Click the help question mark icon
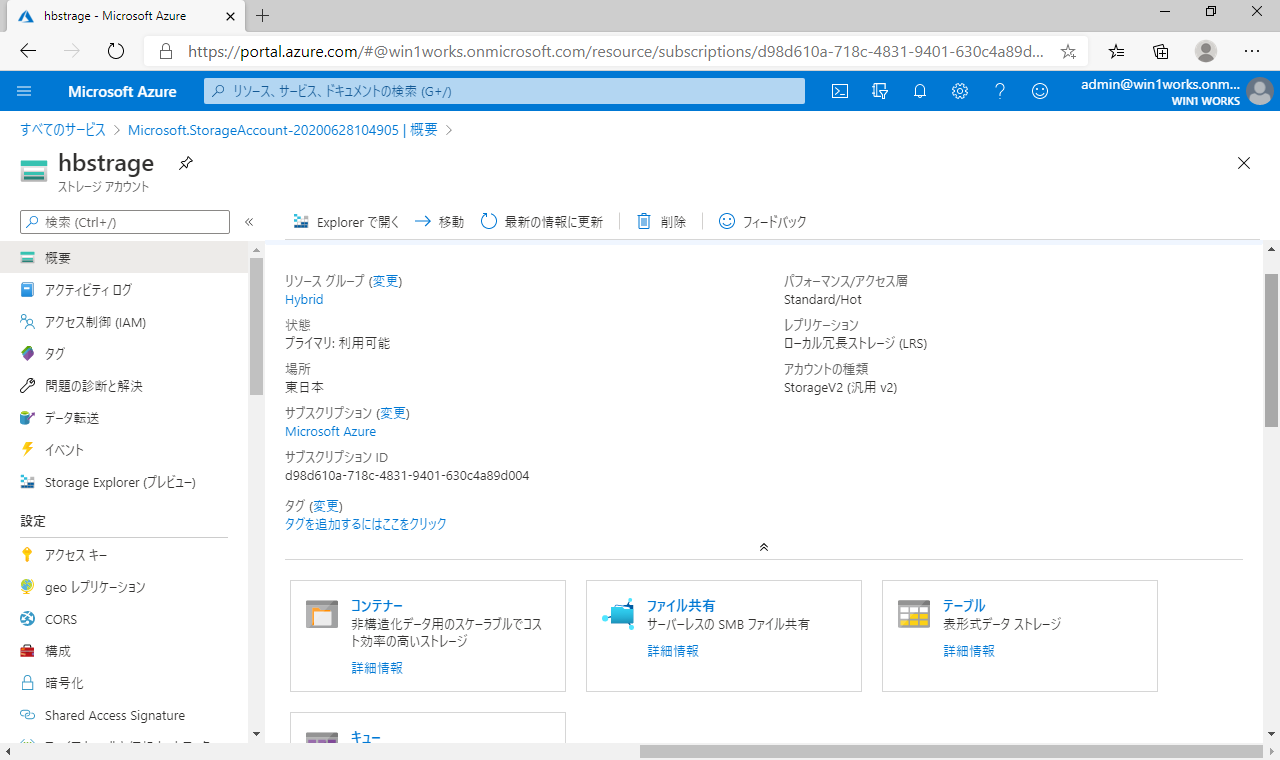The height and width of the screenshot is (760, 1280). click(1000, 91)
